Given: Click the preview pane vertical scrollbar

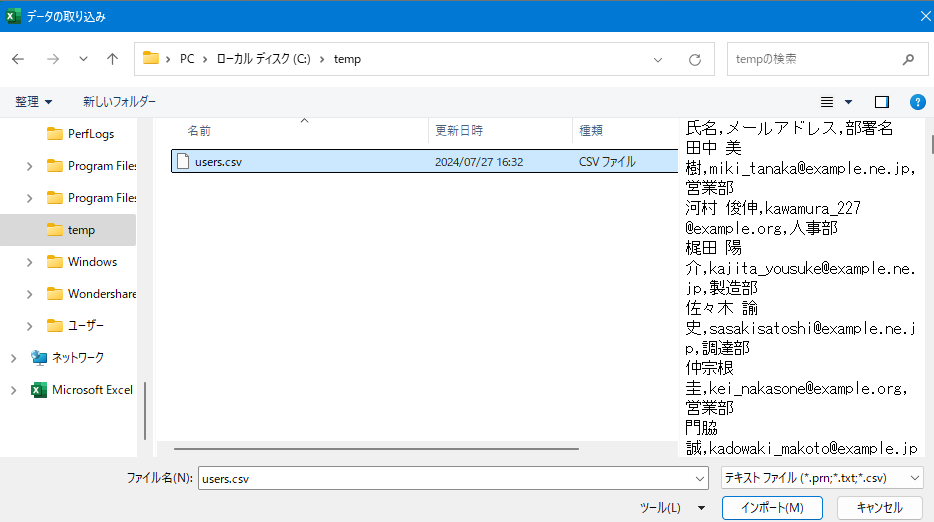Looking at the screenshot, I should (x=932, y=144).
